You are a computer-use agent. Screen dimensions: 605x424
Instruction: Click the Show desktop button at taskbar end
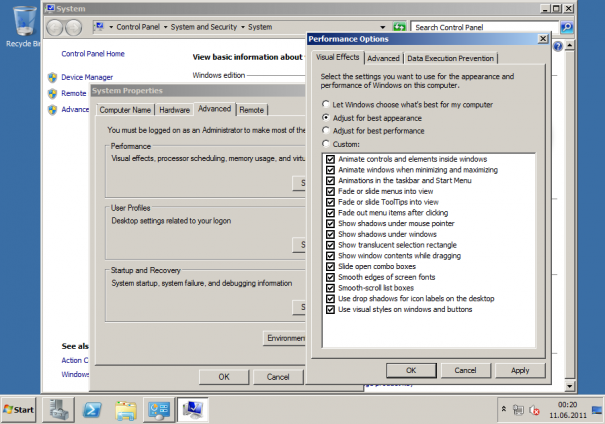tap(597, 410)
